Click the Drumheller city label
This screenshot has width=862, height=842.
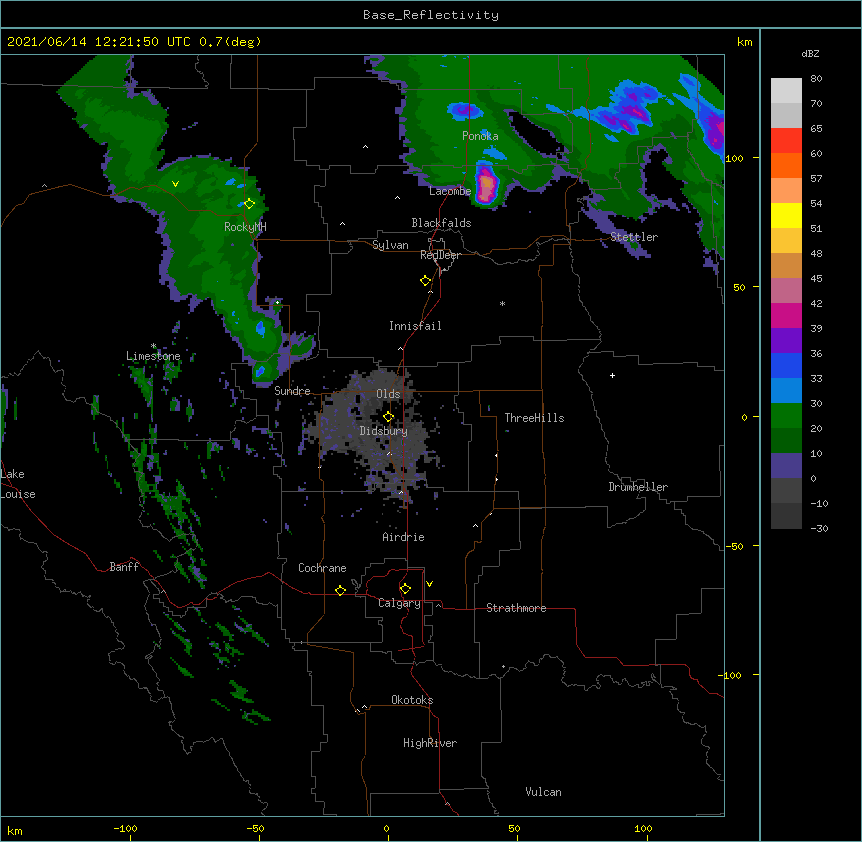pyautogui.click(x=638, y=487)
